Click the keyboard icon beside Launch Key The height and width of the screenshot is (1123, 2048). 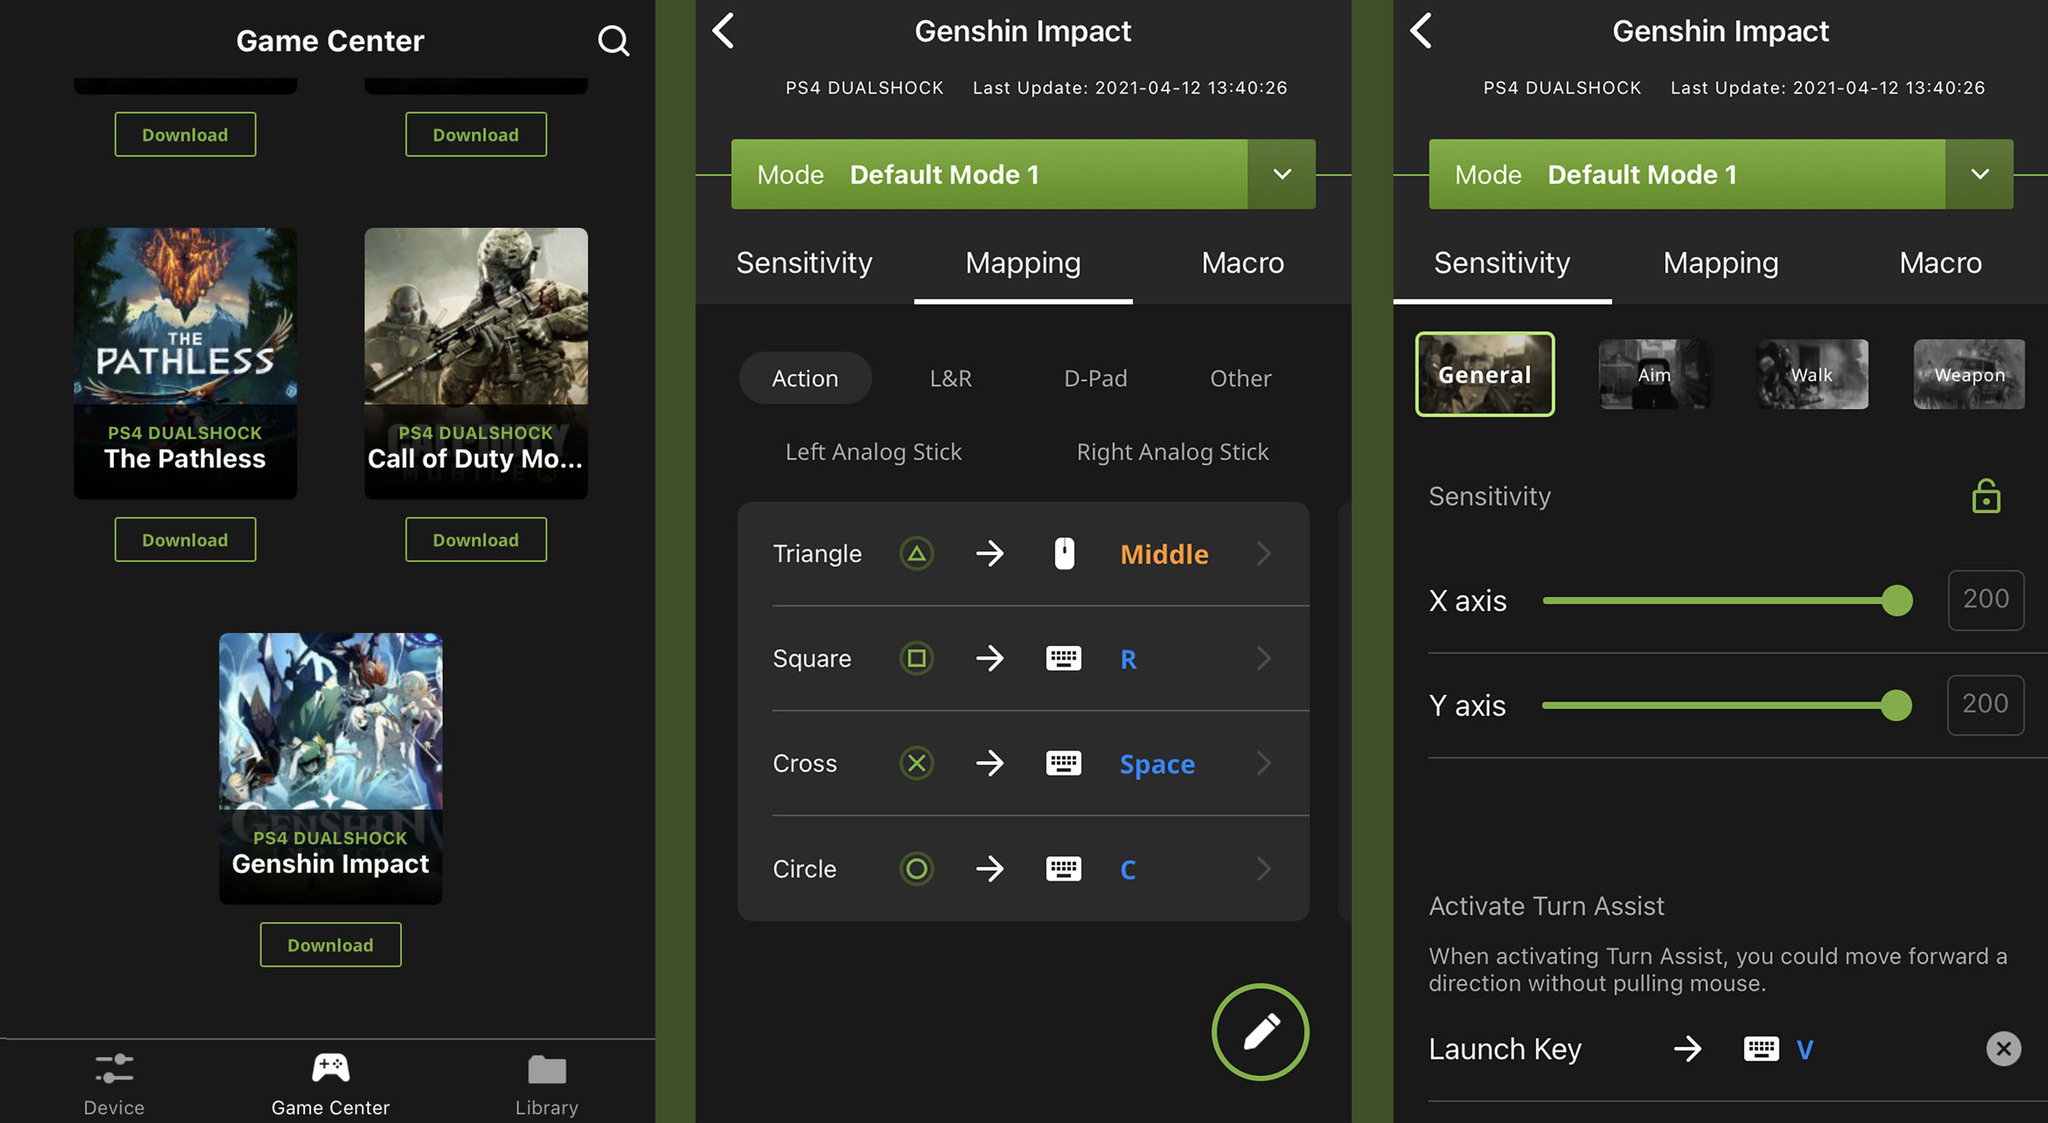click(1761, 1048)
